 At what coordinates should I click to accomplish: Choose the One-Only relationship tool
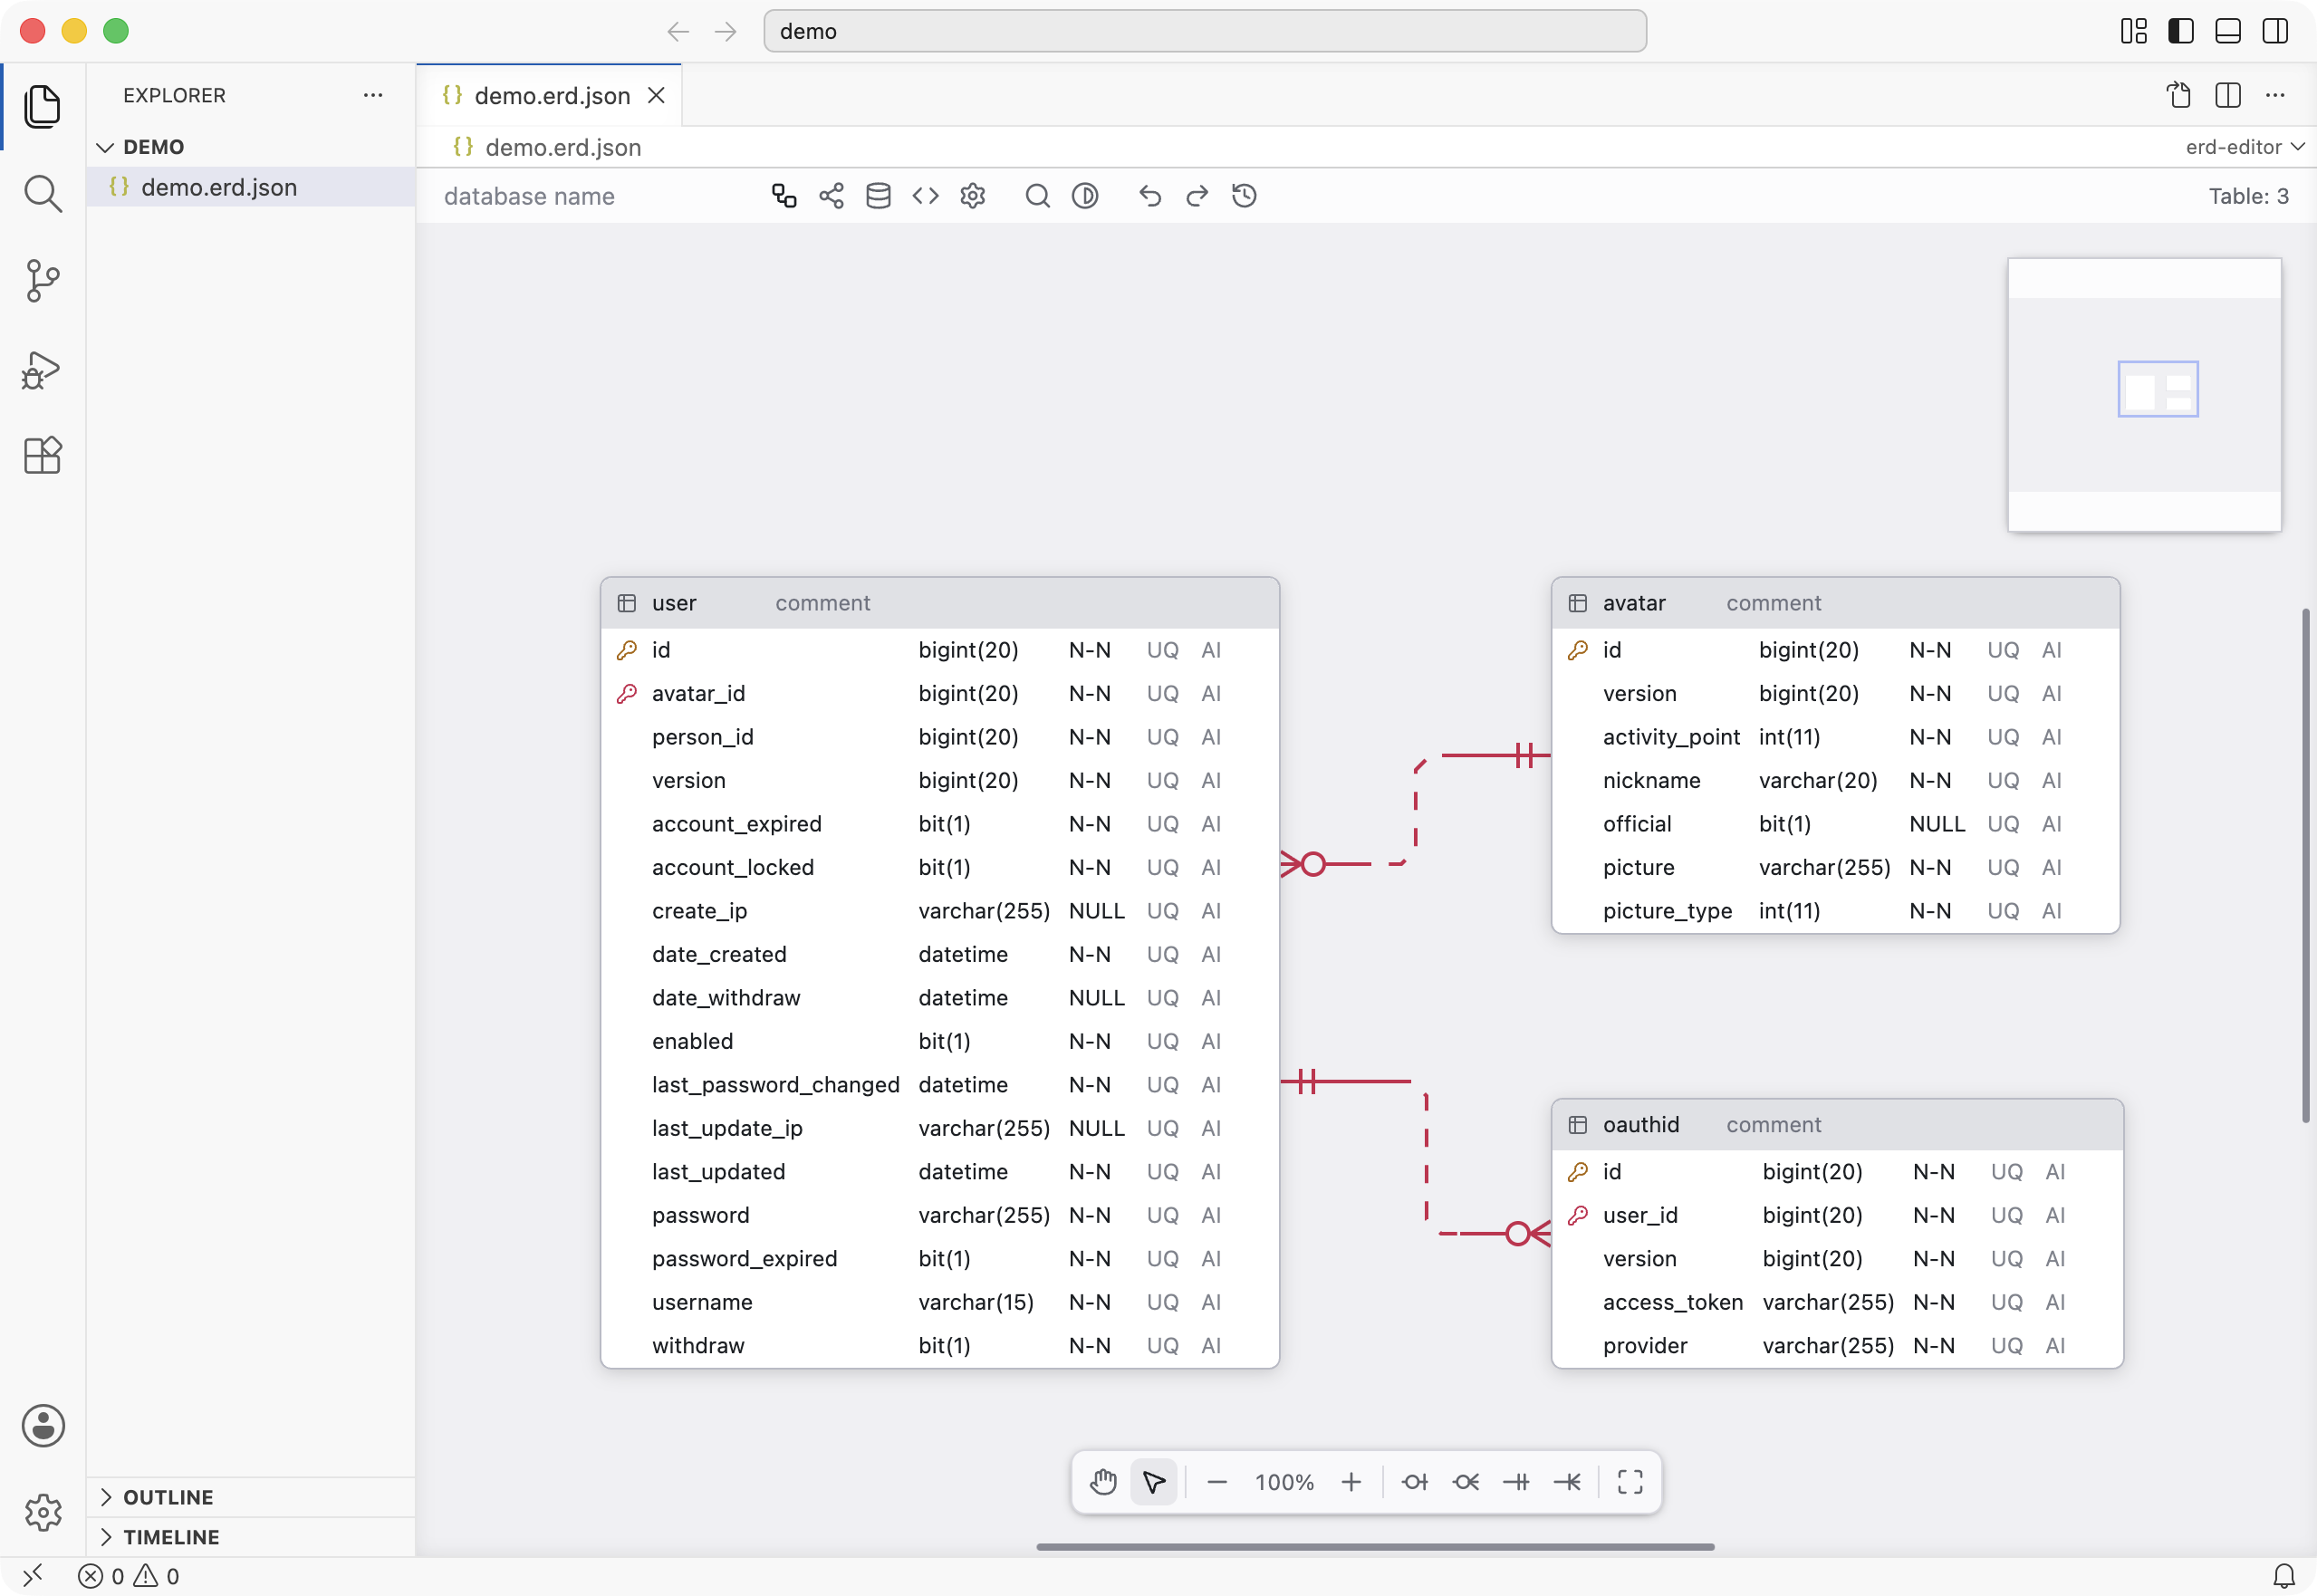pos(1516,1481)
